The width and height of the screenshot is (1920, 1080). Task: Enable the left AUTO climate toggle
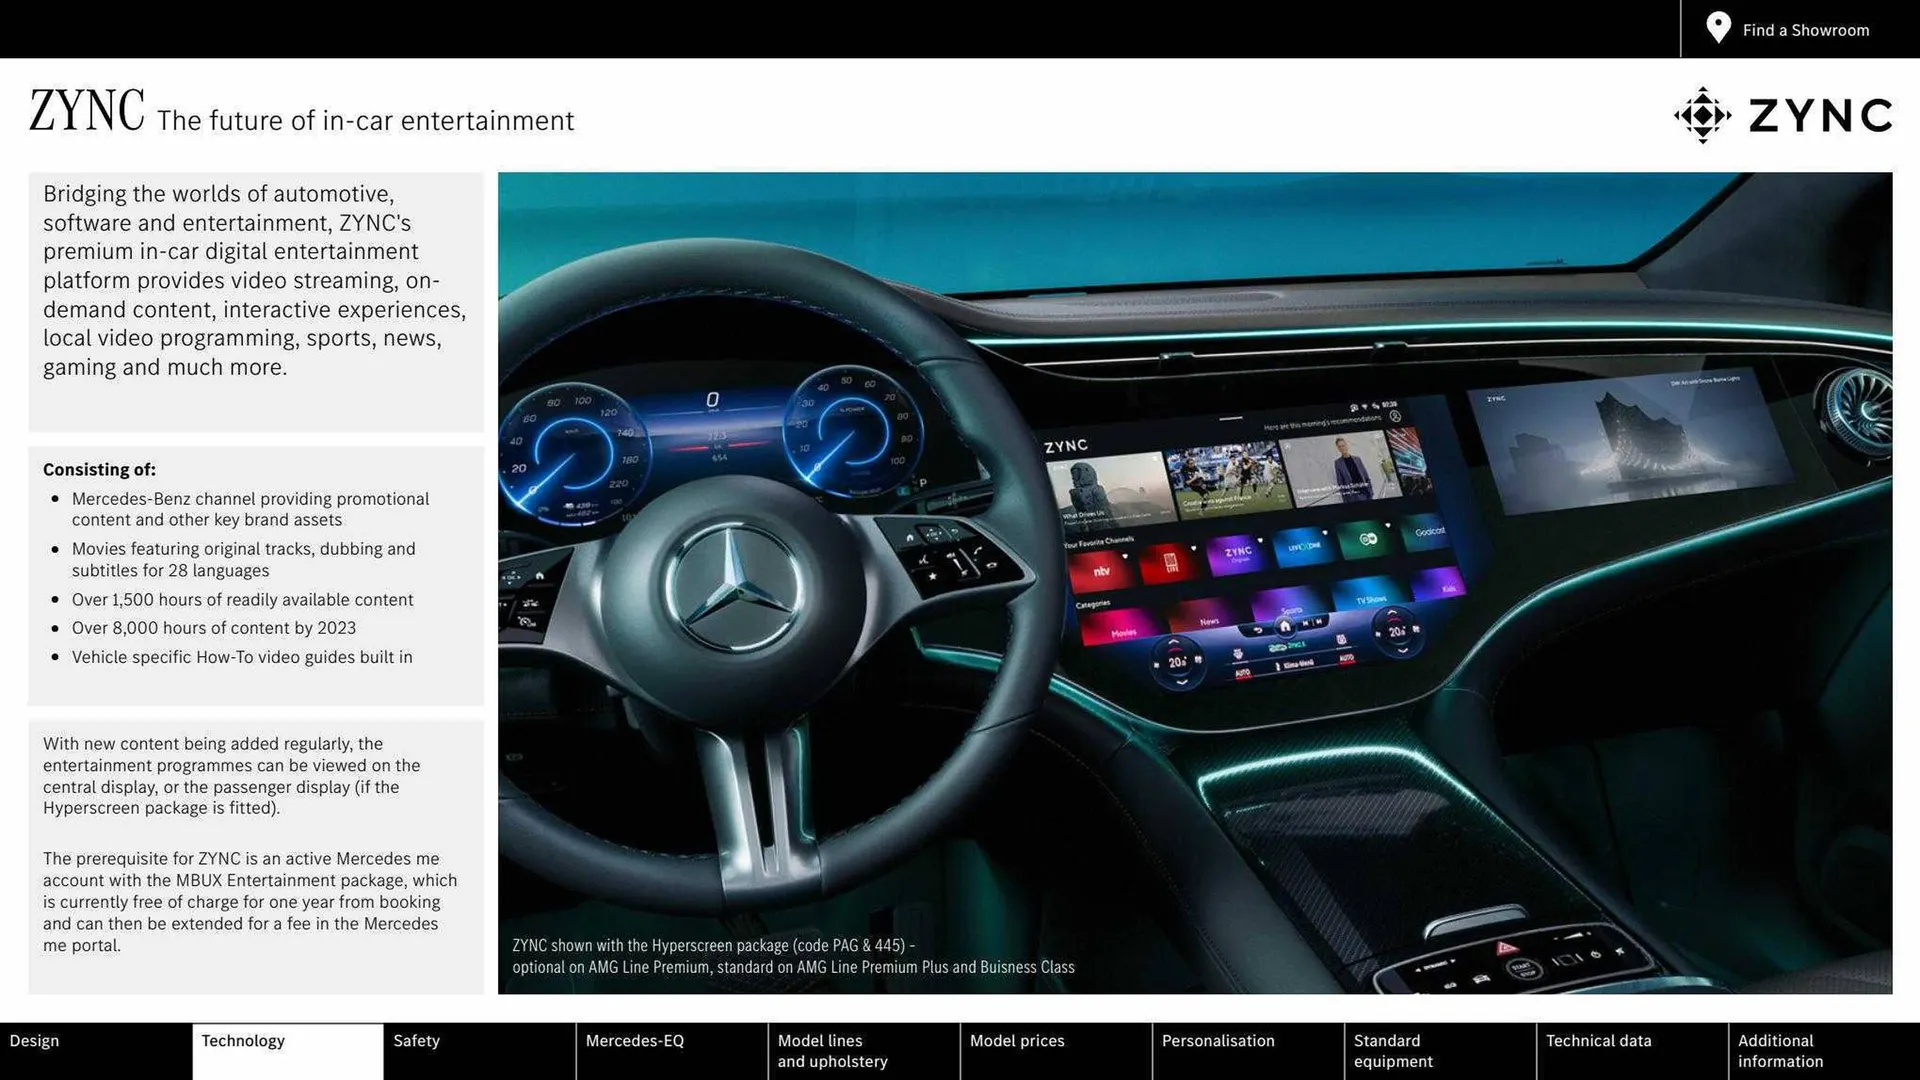[x=1243, y=672]
